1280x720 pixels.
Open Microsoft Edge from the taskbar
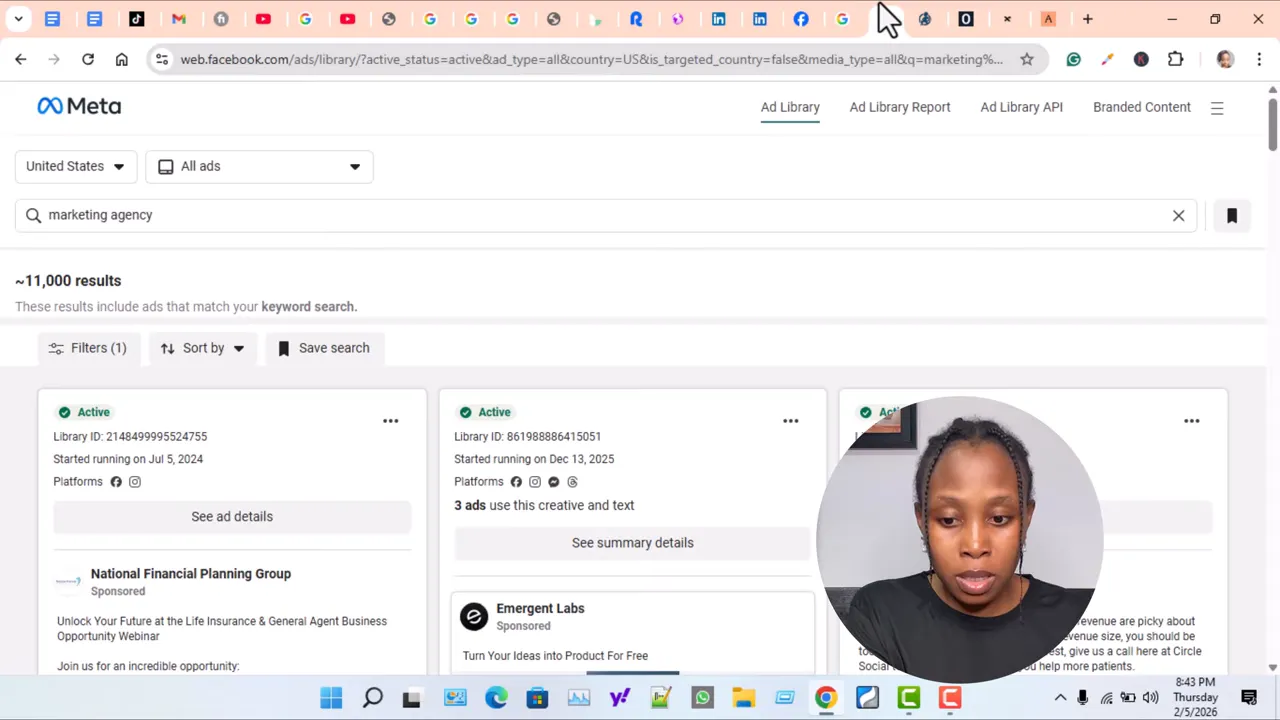[496, 698]
